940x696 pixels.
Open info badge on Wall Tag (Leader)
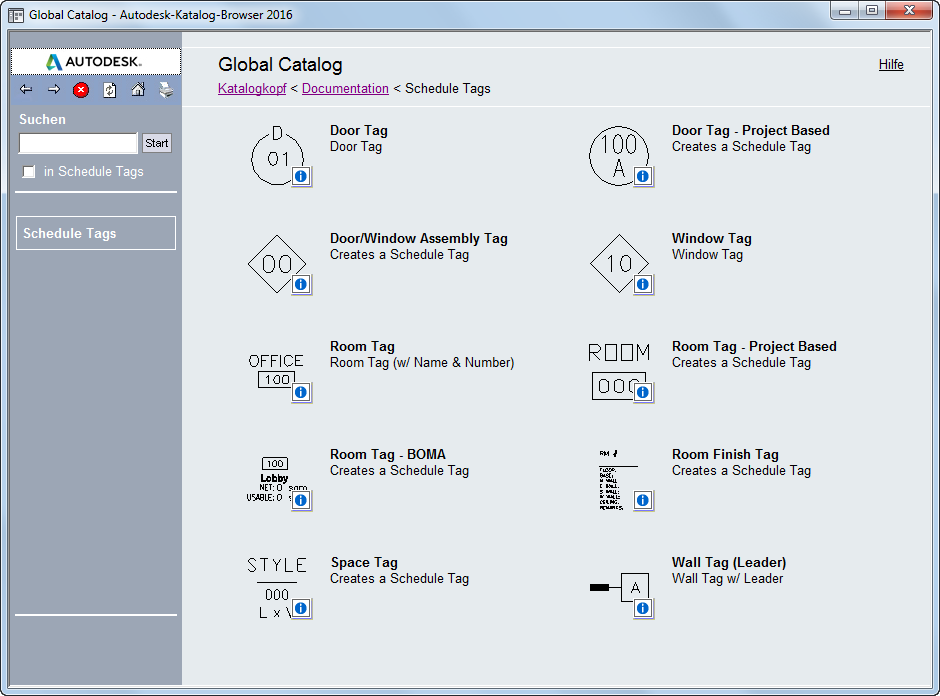tap(643, 608)
